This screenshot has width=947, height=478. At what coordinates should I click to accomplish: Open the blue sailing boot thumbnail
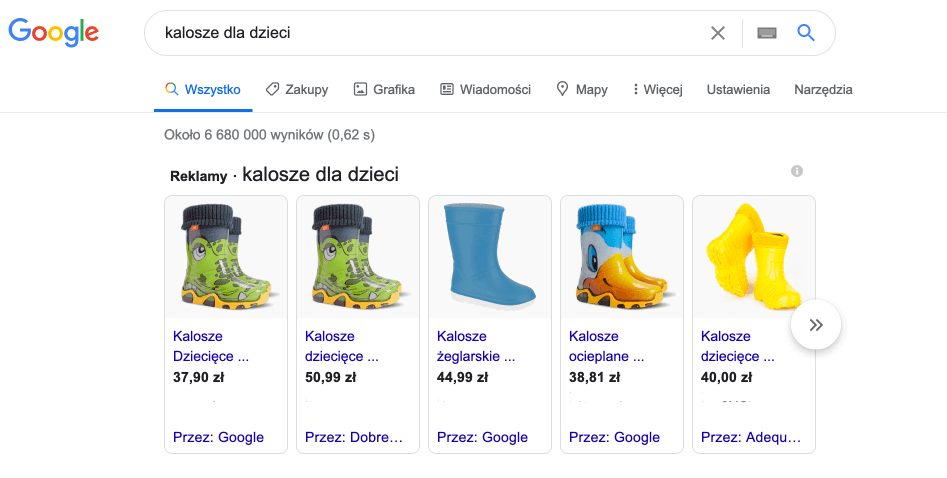[489, 256]
